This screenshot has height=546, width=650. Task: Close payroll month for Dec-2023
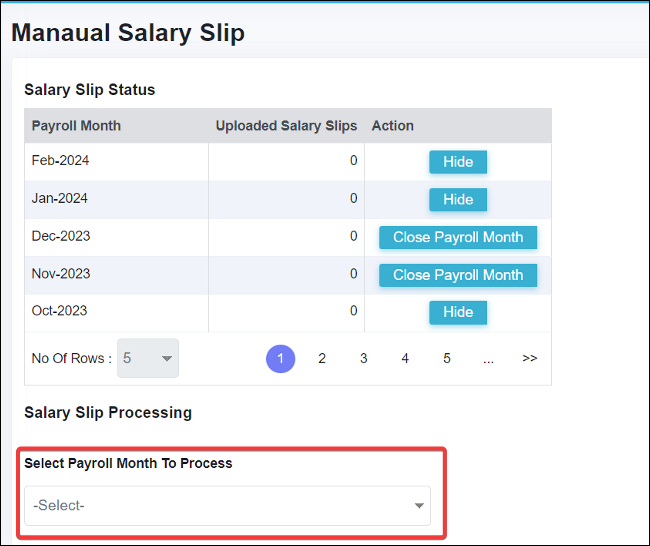(x=458, y=237)
